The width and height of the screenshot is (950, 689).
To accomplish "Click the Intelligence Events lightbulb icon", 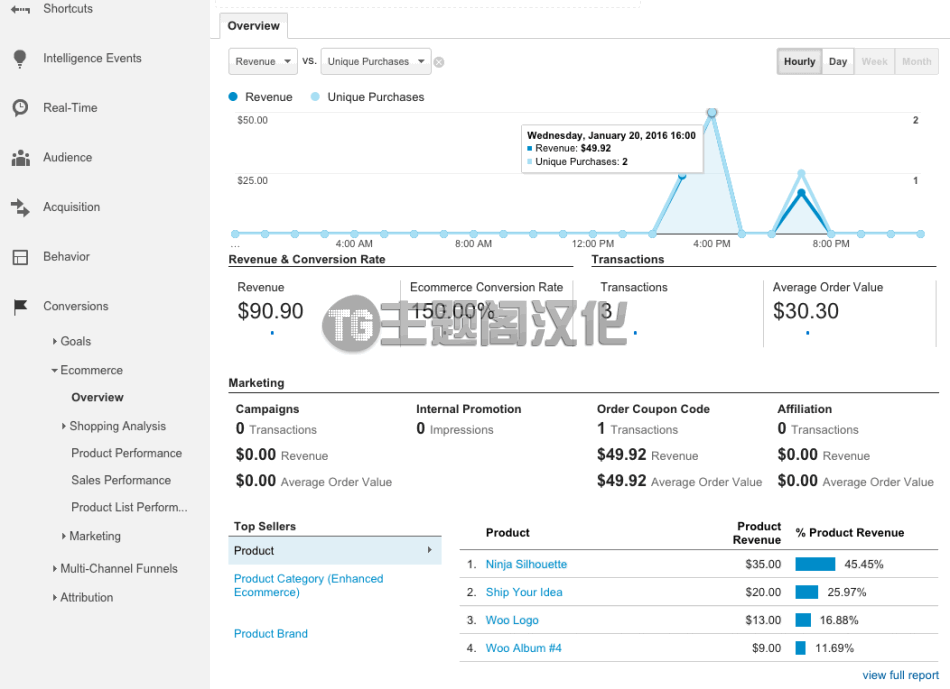I will [x=20, y=59].
